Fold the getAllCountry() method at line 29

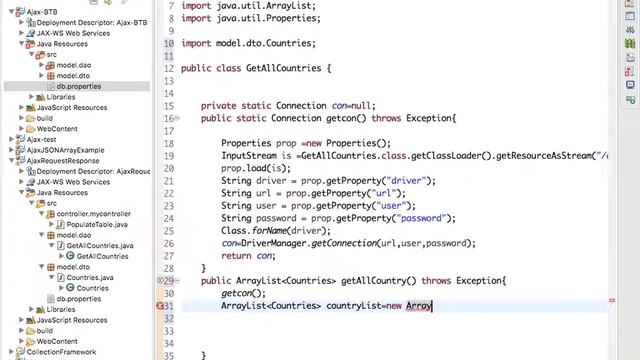(178, 281)
